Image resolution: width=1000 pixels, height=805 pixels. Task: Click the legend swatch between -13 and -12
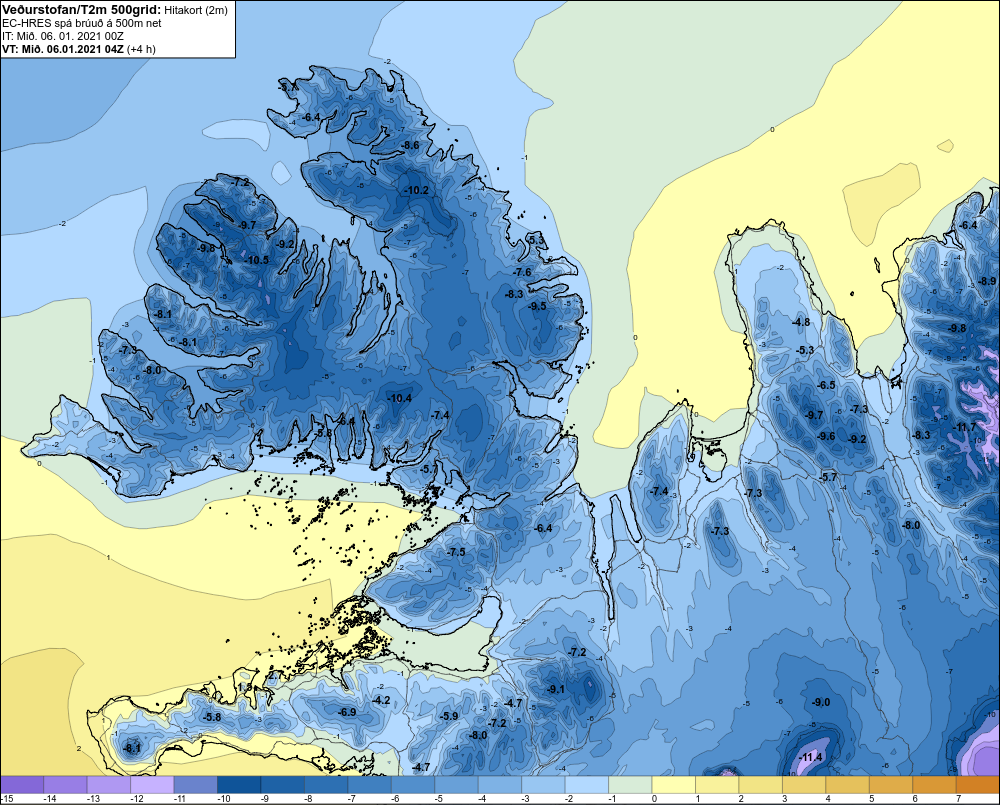pyautogui.click(x=109, y=785)
